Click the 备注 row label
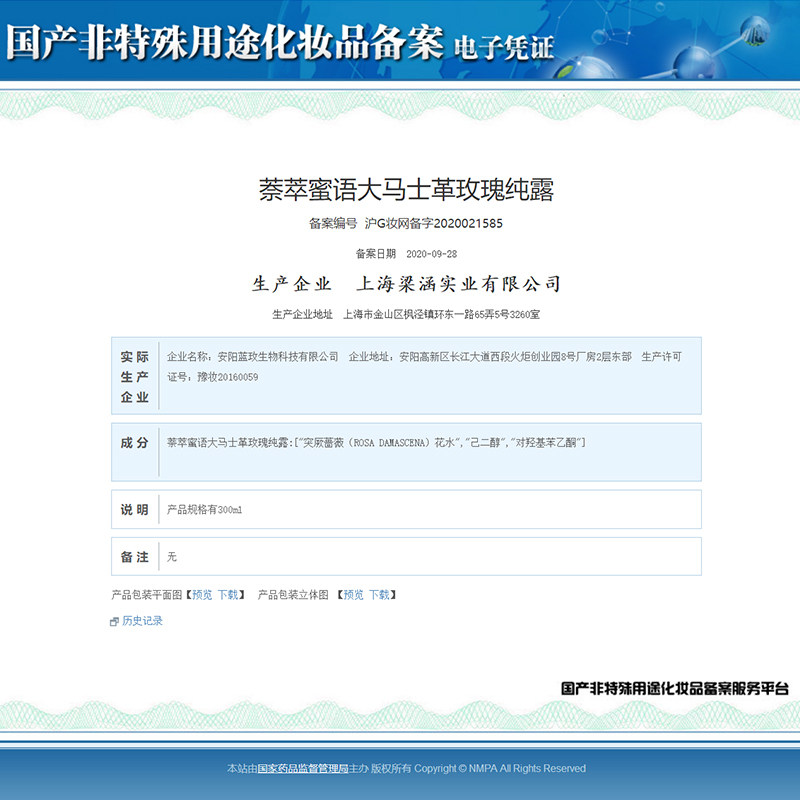800x800 pixels. [135, 557]
